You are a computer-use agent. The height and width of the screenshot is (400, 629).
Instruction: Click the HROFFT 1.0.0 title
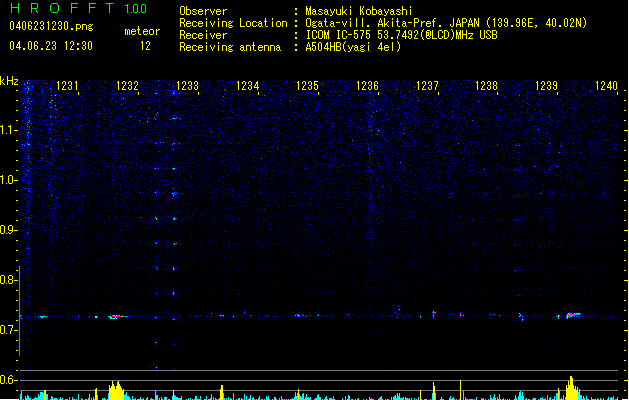(78, 8)
